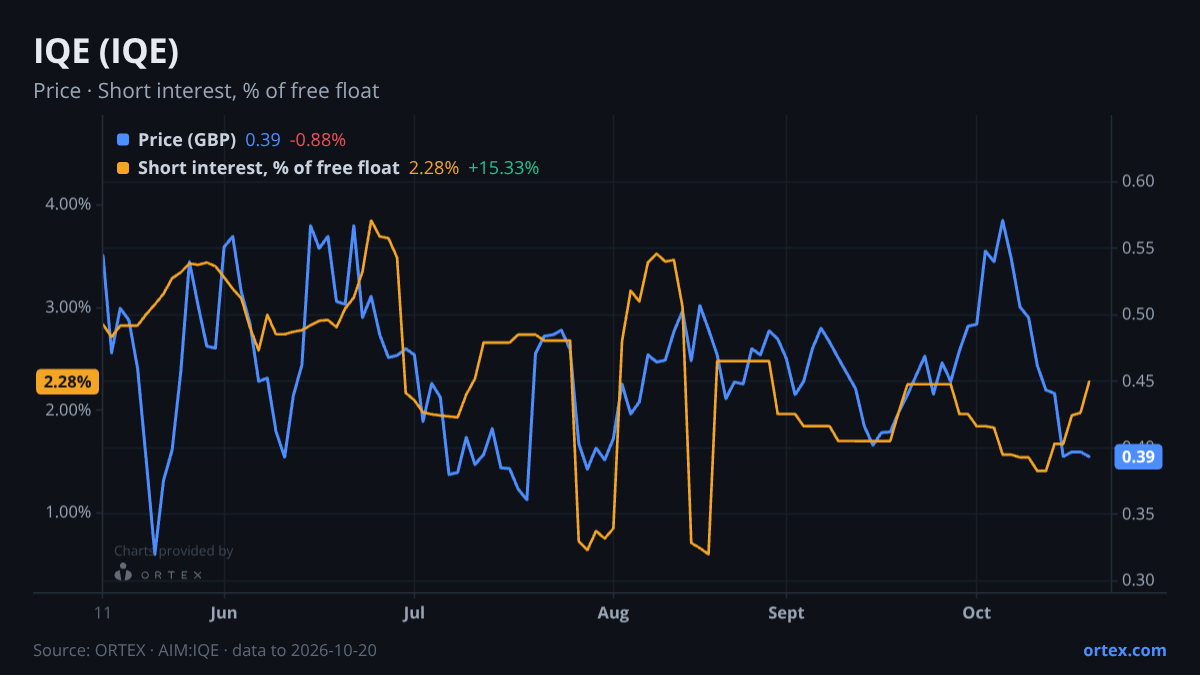The image size is (1200, 675).
Task: Click the chart title IQE (IQE)
Action: pyautogui.click(x=106, y=50)
